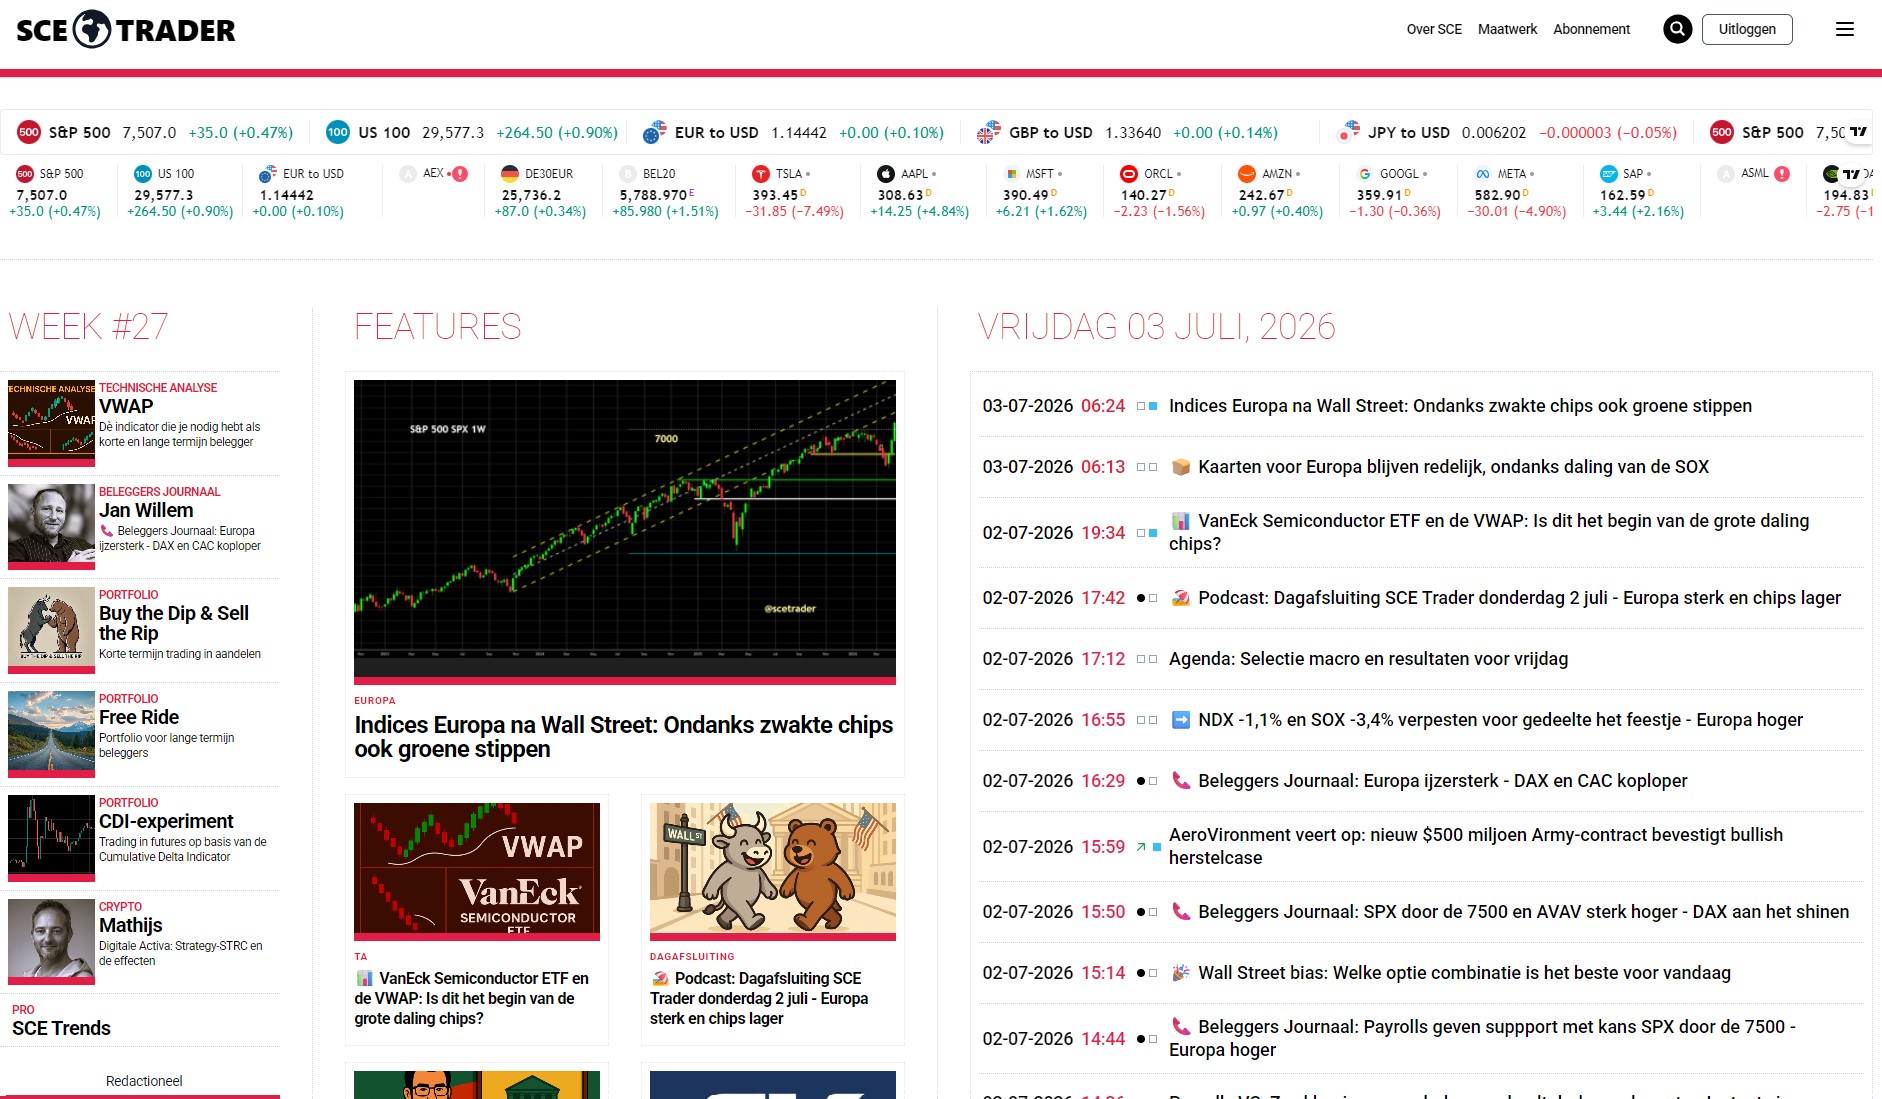Open feature card Podcast Dagafsluiting SCE Trader
This screenshot has height=1099, width=1882.
[759, 998]
